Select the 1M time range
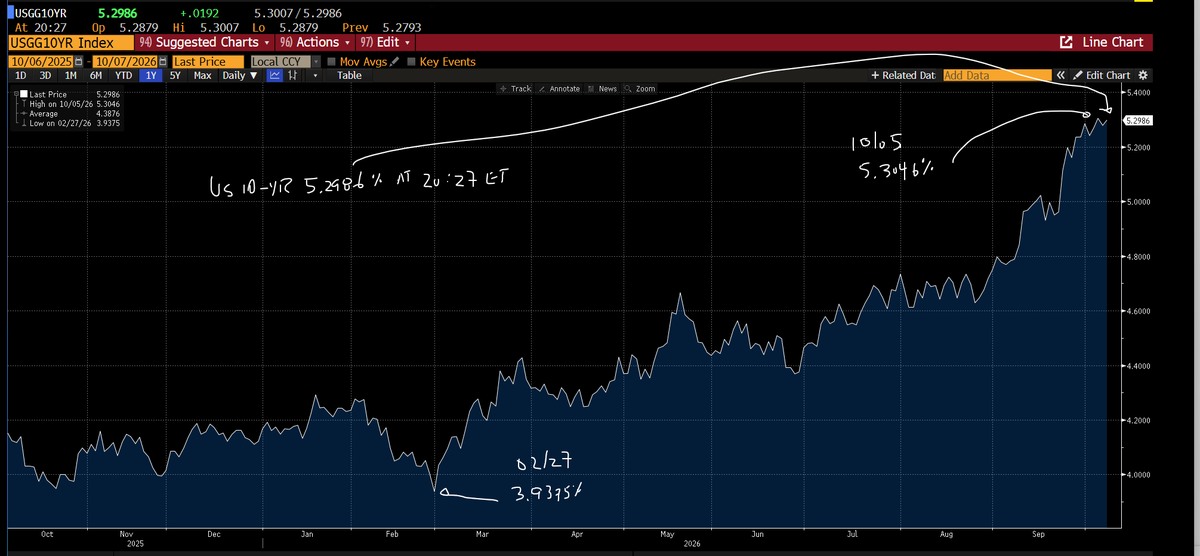1200x556 pixels. coord(70,75)
